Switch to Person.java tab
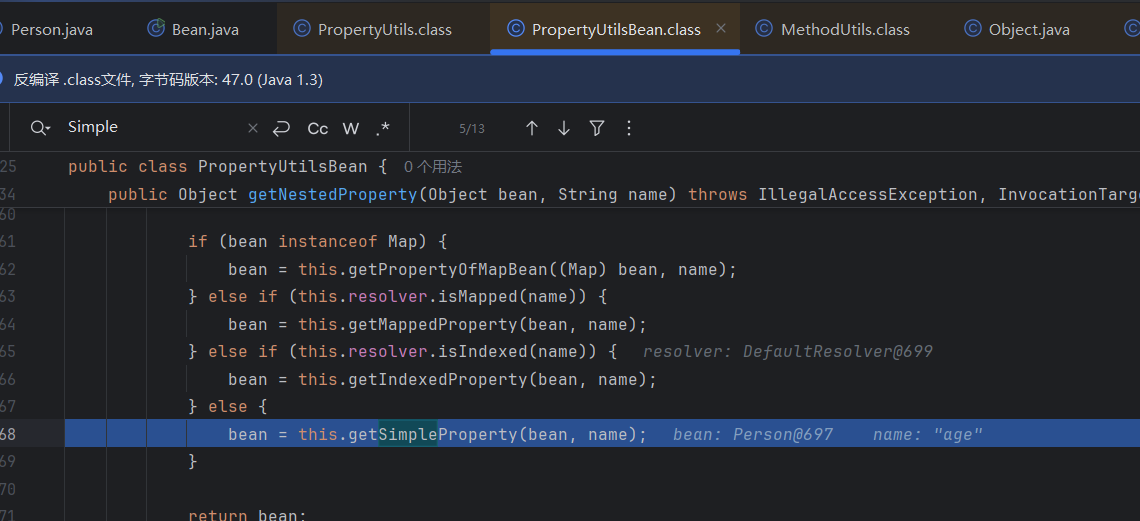The height and width of the screenshot is (521, 1140). [51, 29]
